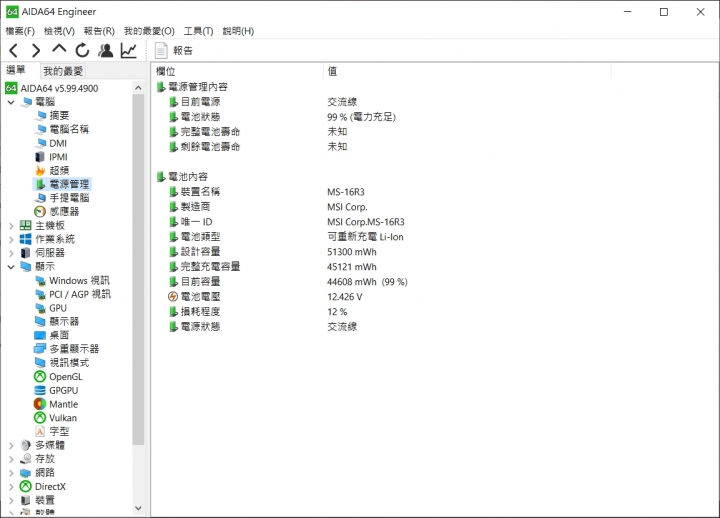
Task: Open the 感應器 sensor icon
Action: [x=40, y=211]
